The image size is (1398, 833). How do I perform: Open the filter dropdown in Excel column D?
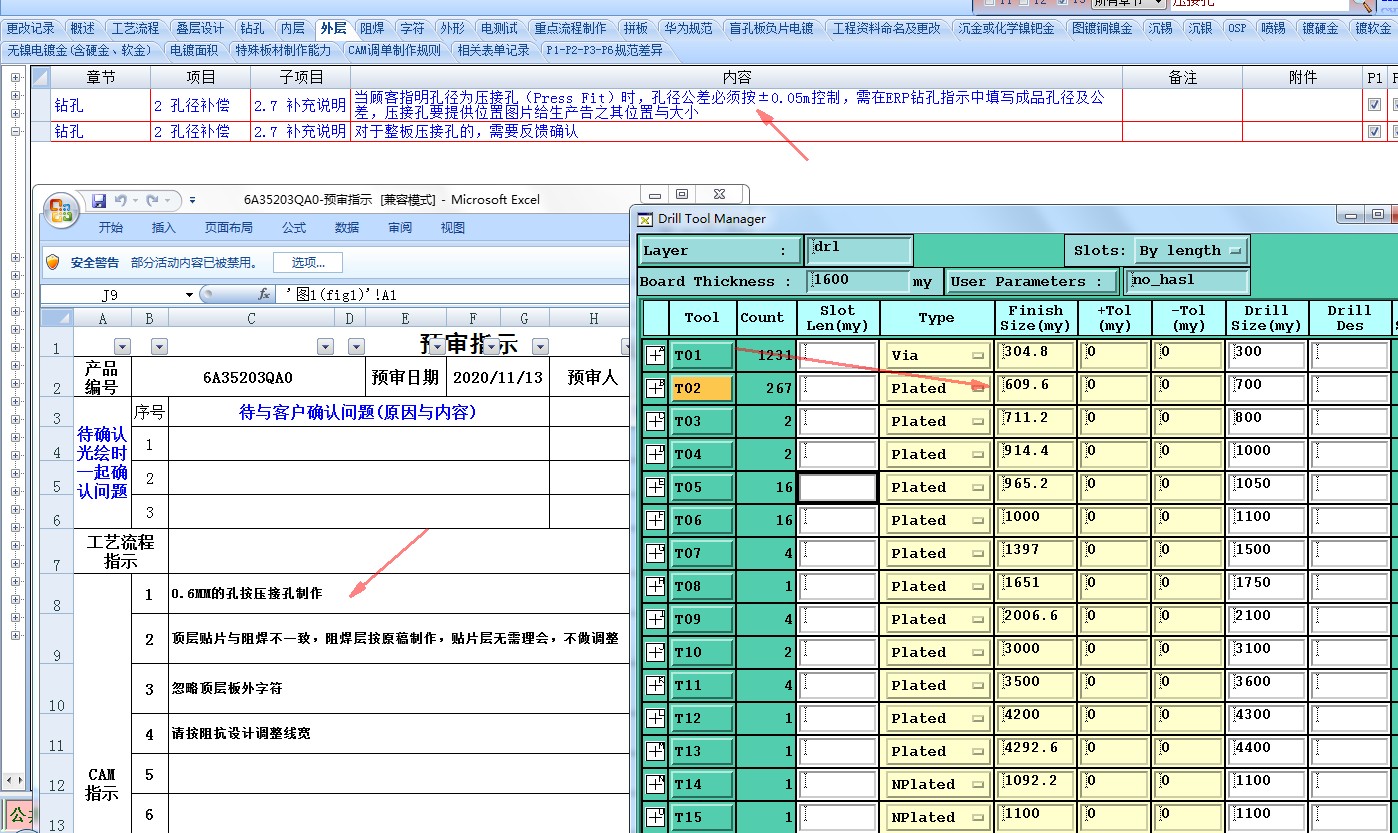tap(357, 347)
